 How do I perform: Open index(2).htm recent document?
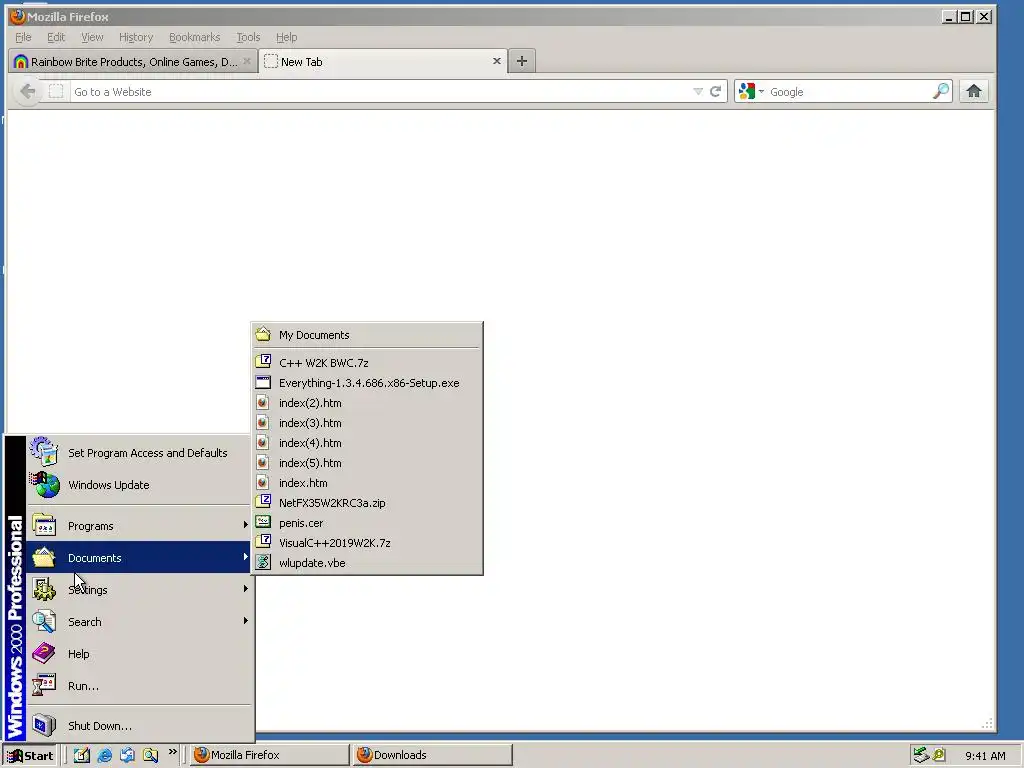tap(367, 403)
